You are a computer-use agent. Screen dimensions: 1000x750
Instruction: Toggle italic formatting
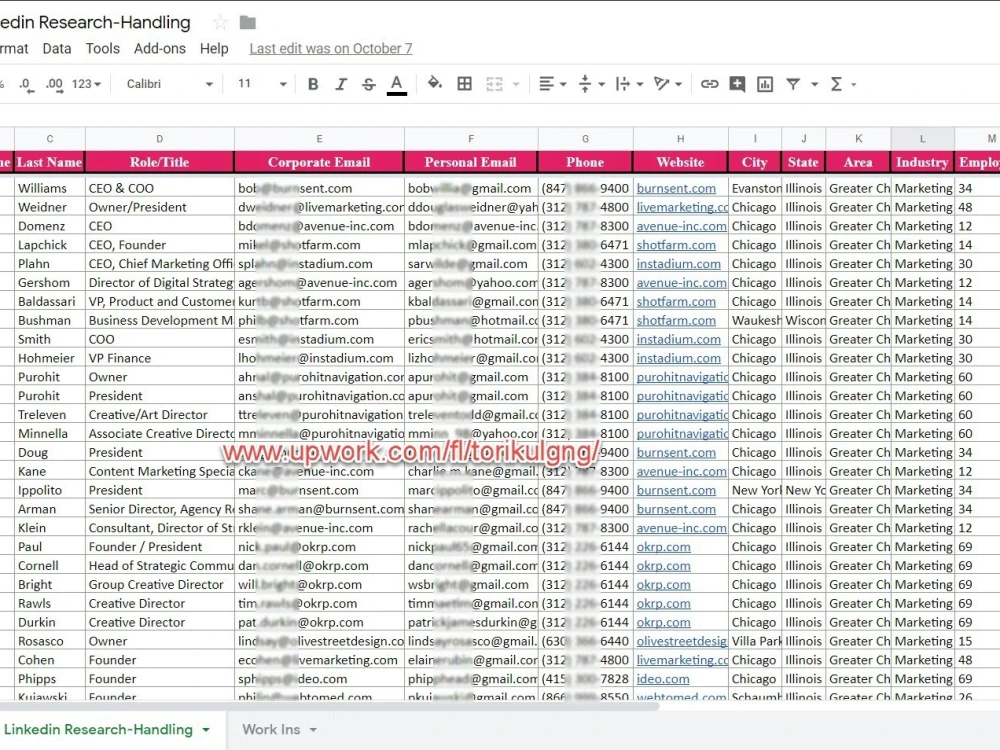pos(341,84)
